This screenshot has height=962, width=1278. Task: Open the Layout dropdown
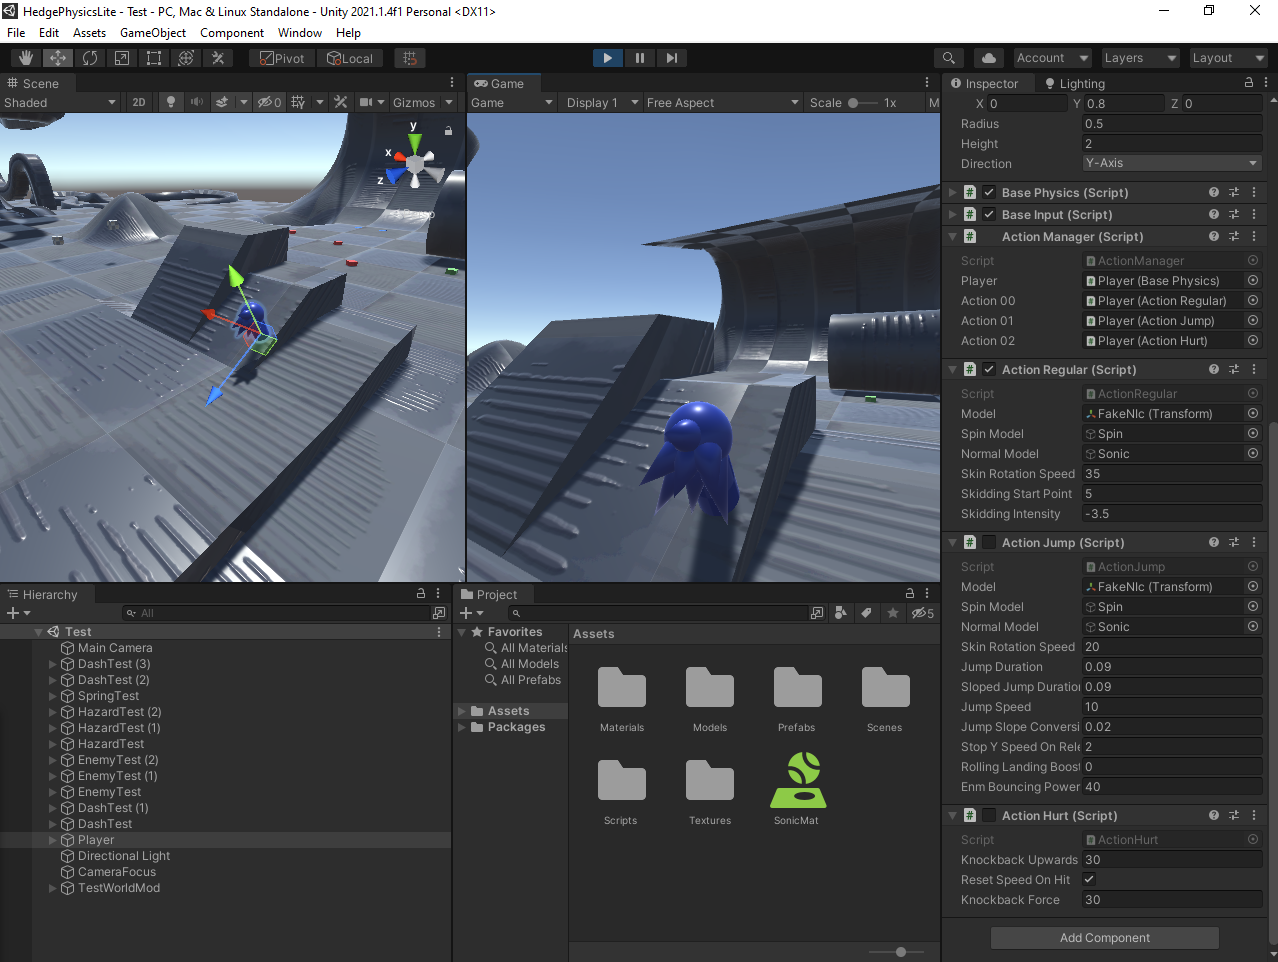1227,58
